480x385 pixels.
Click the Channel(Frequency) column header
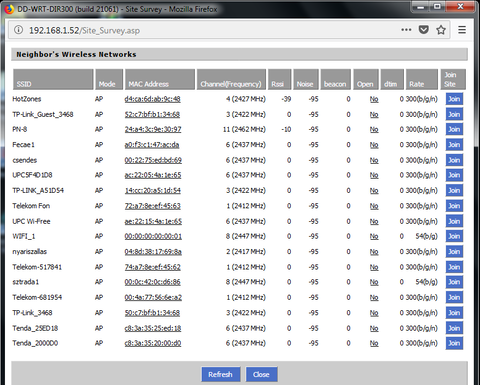pos(231,79)
